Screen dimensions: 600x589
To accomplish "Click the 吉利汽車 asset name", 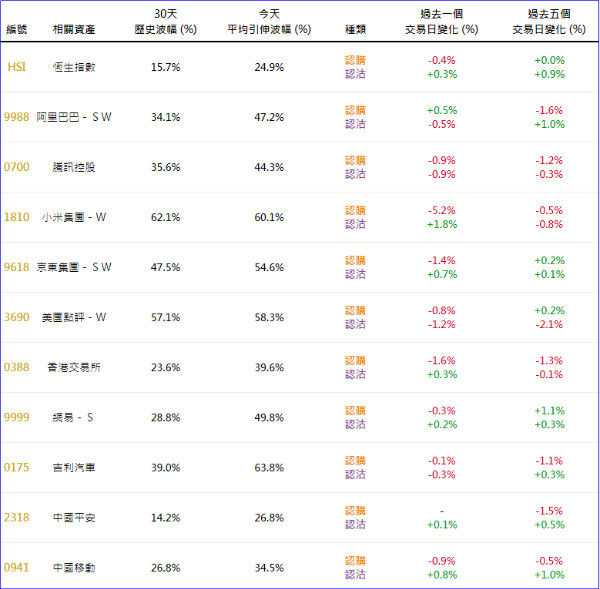I will pos(74,468).
